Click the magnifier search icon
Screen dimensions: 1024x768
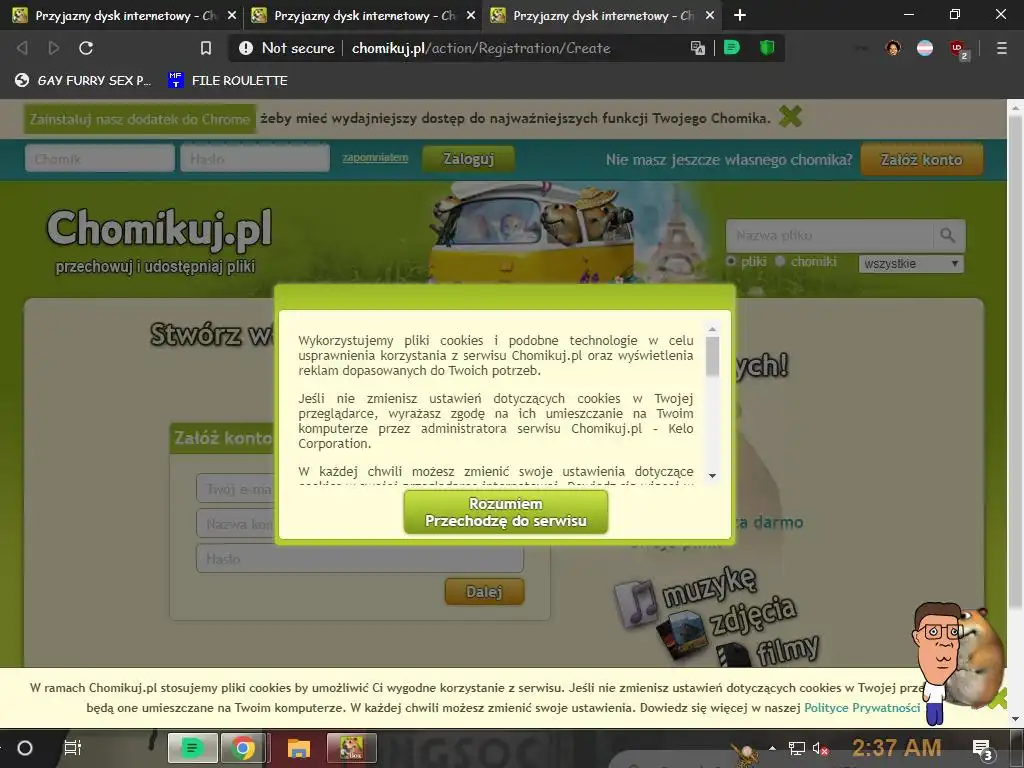tap(948, 235)
